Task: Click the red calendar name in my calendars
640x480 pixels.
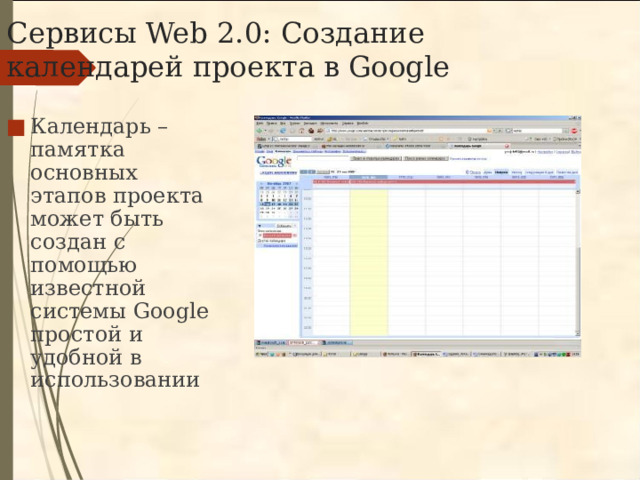Action: (x=278, y=236)
